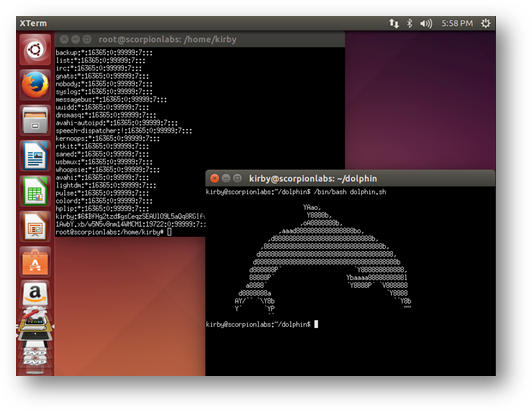Click the '/bin/bash dolphin.sh' command line
532x412 pixels.
[350, 192]
